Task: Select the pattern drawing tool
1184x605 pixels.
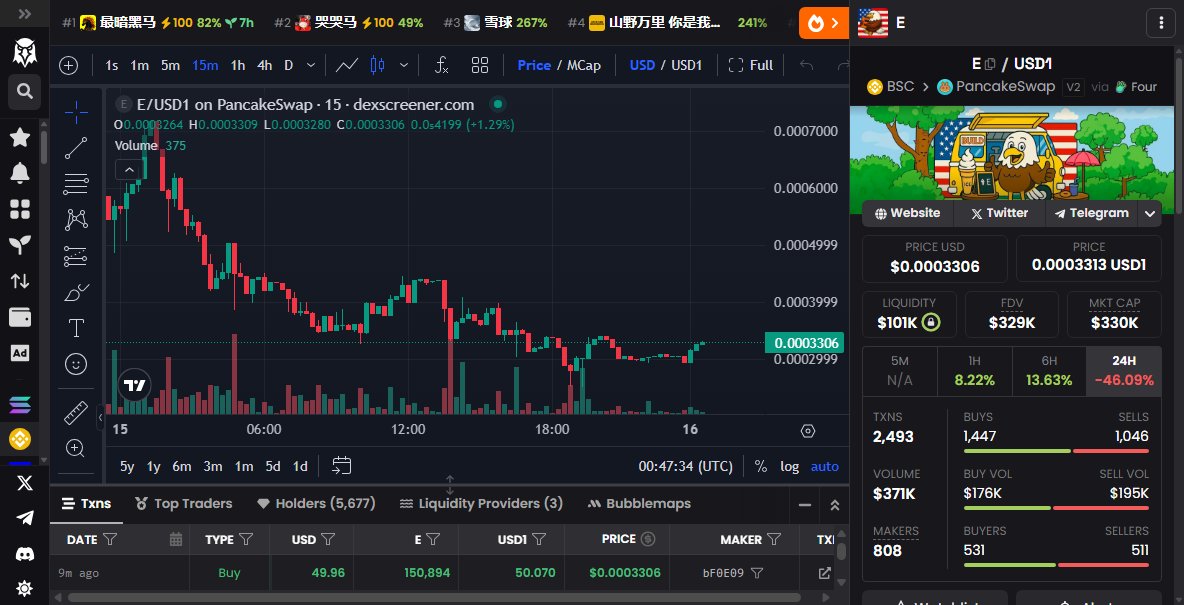Action: tap(76, 220)
